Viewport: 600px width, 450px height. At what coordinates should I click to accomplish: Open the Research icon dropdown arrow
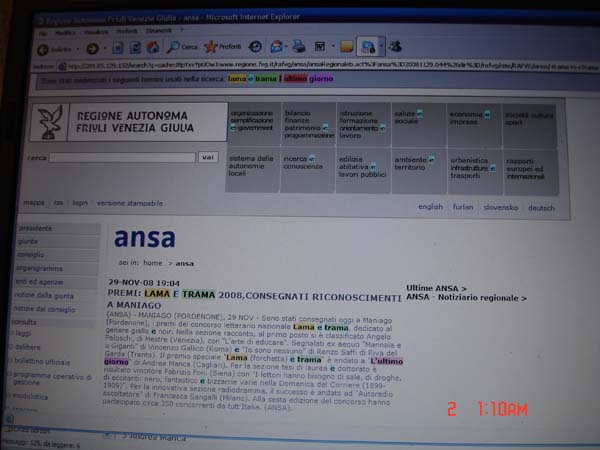tap(381, 46)
